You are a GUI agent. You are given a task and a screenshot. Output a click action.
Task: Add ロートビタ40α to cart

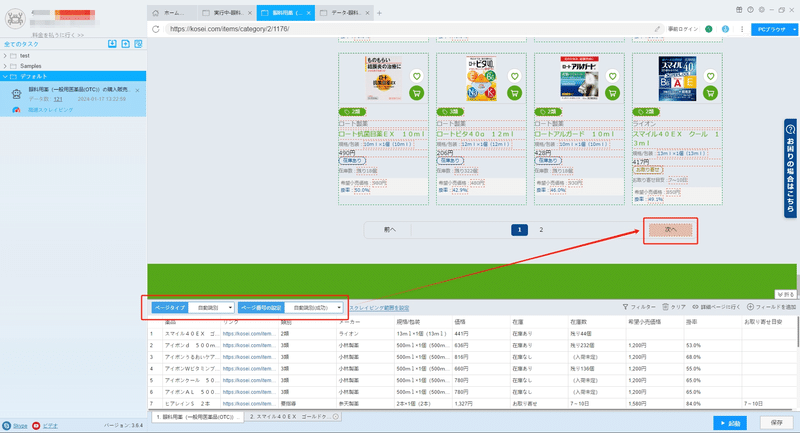point(514,93)
